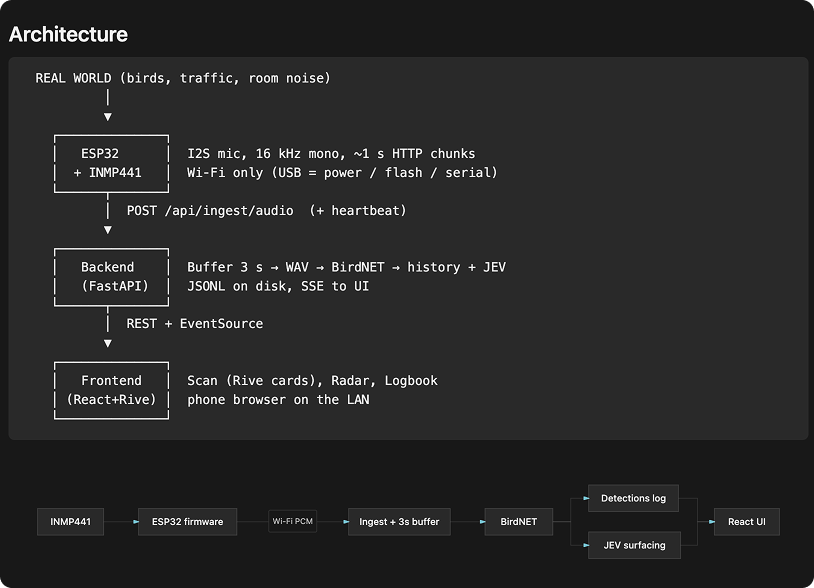Select the "Frontend" label in the ASCII box

click(x=111, y=381)
